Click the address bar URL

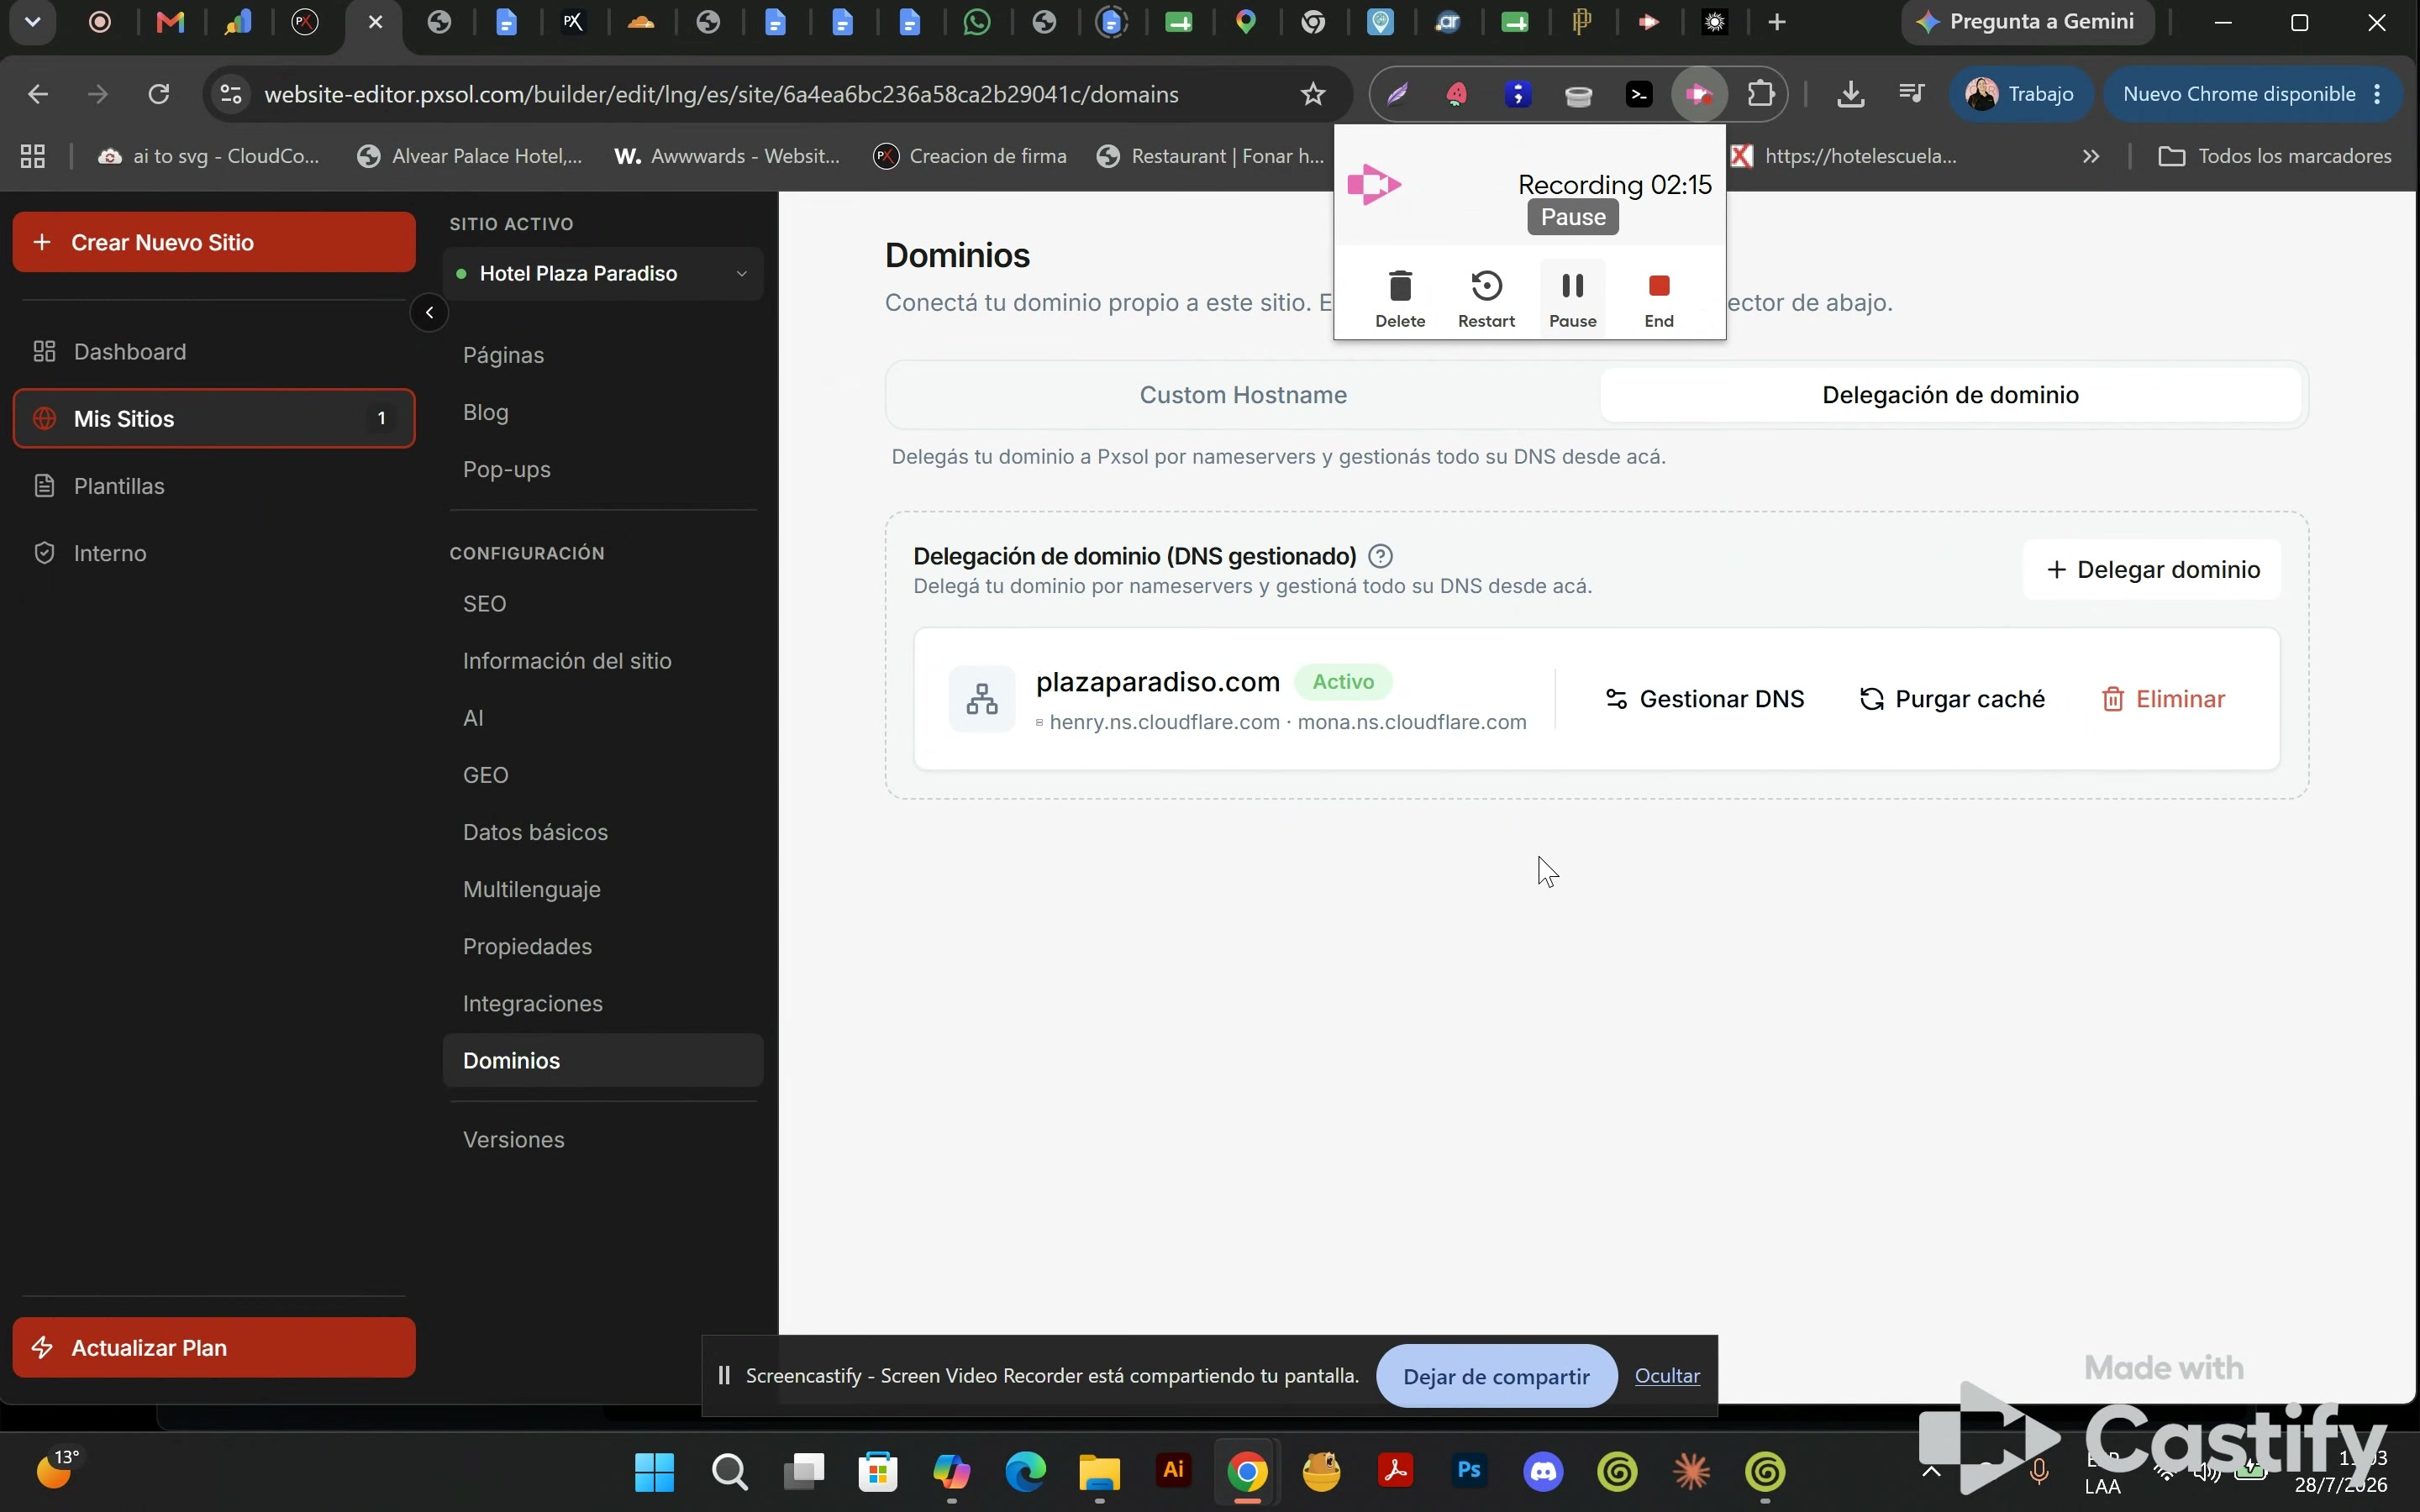(x=721, y=94)
